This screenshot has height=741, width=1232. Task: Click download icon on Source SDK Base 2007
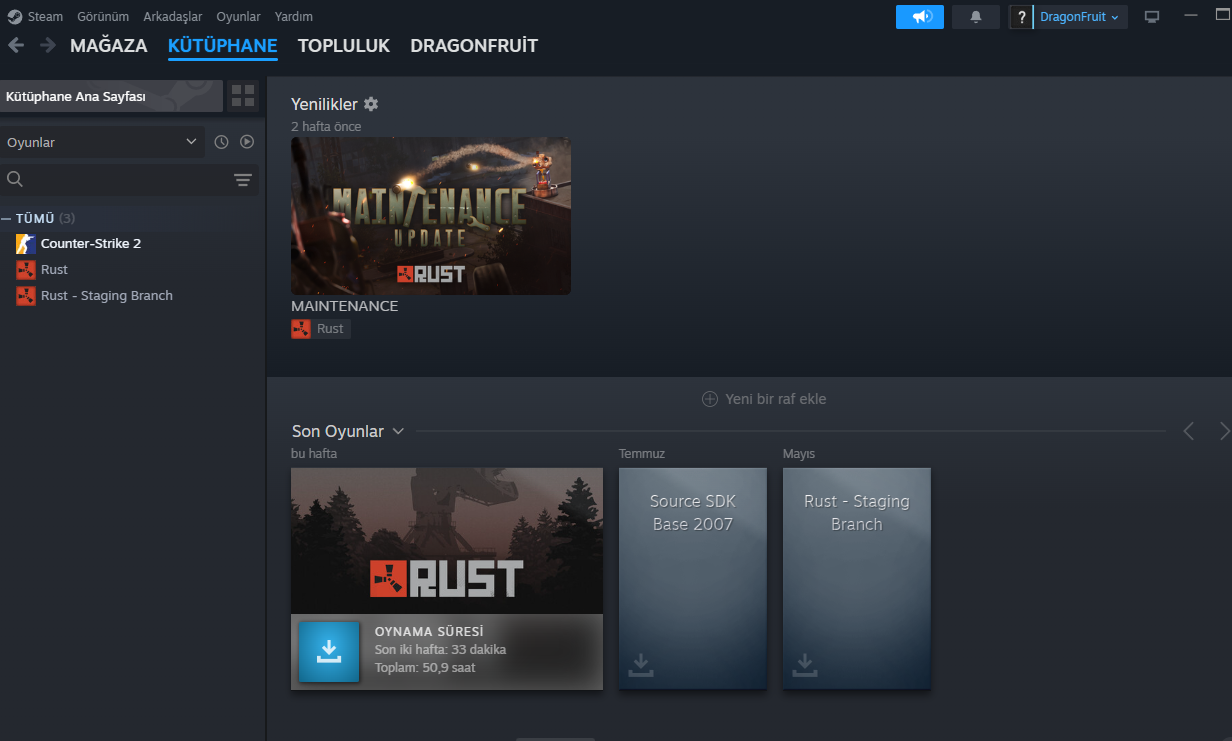coord(641,665)
